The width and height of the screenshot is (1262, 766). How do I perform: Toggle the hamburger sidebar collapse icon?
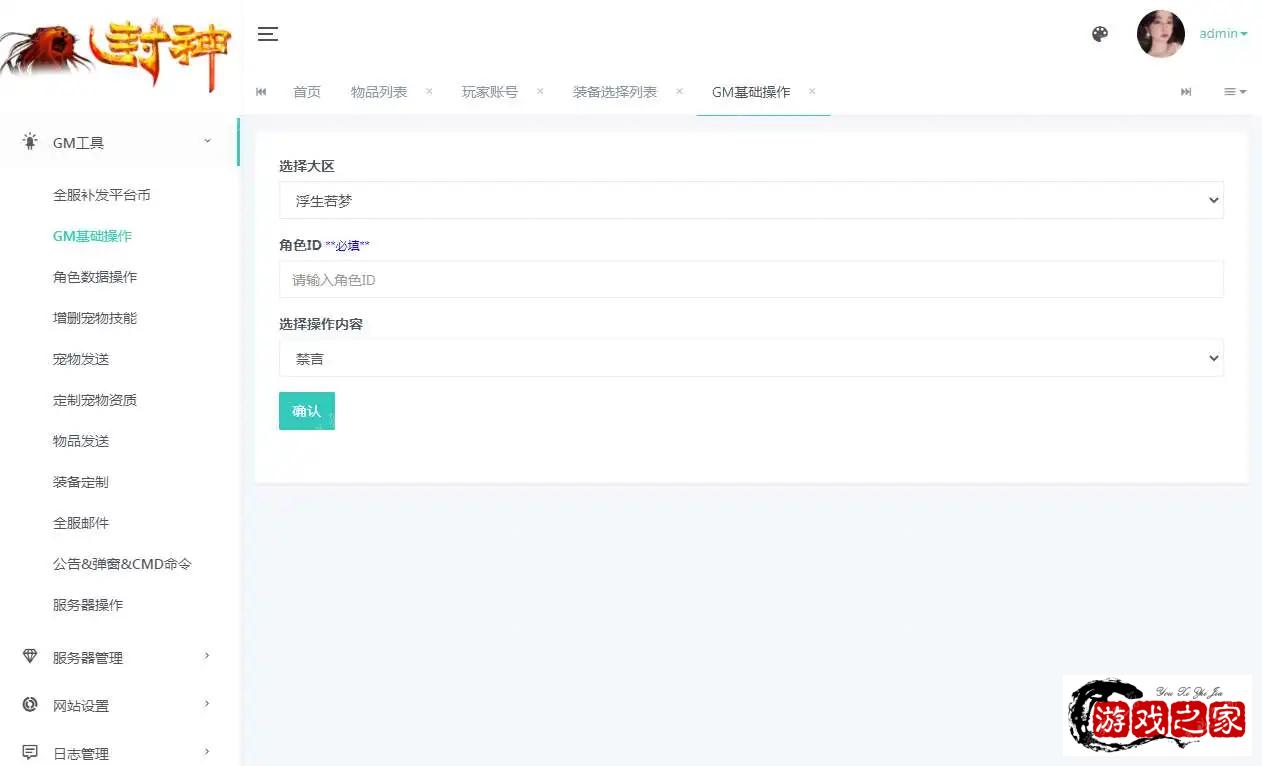pyautogui.click(x=267, y=34)
